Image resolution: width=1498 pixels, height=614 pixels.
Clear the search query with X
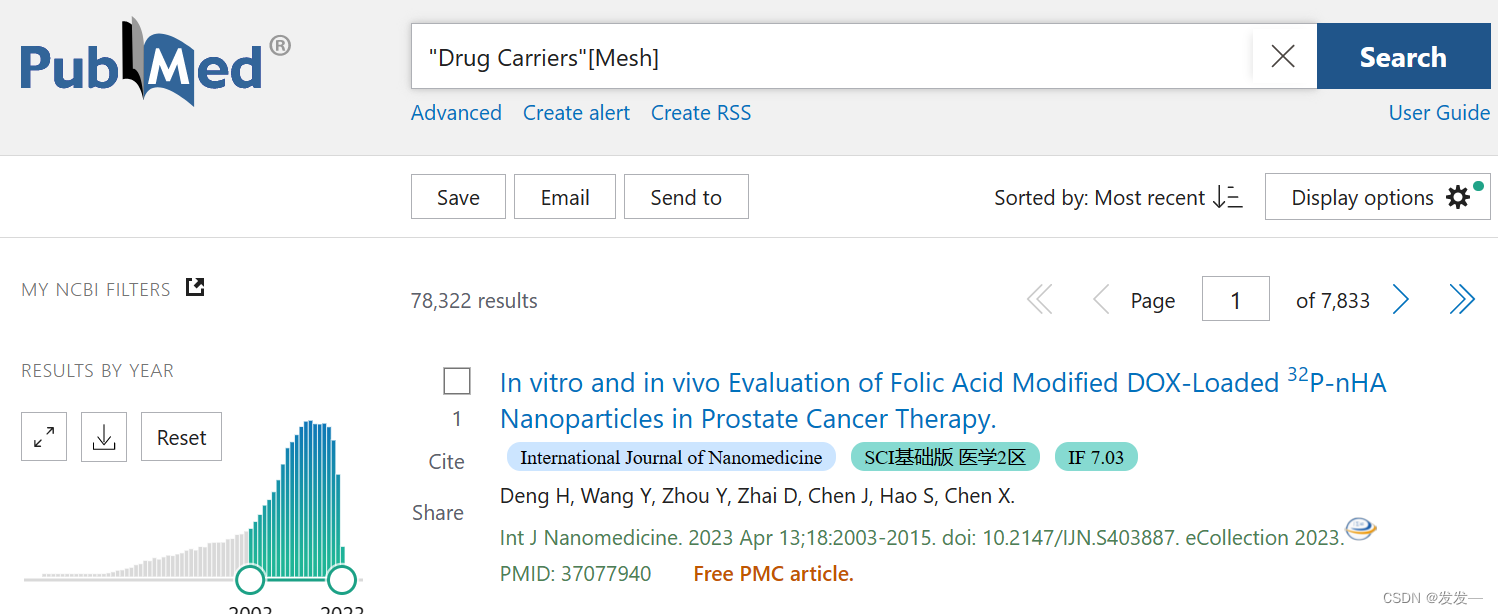click(1282, 57)
